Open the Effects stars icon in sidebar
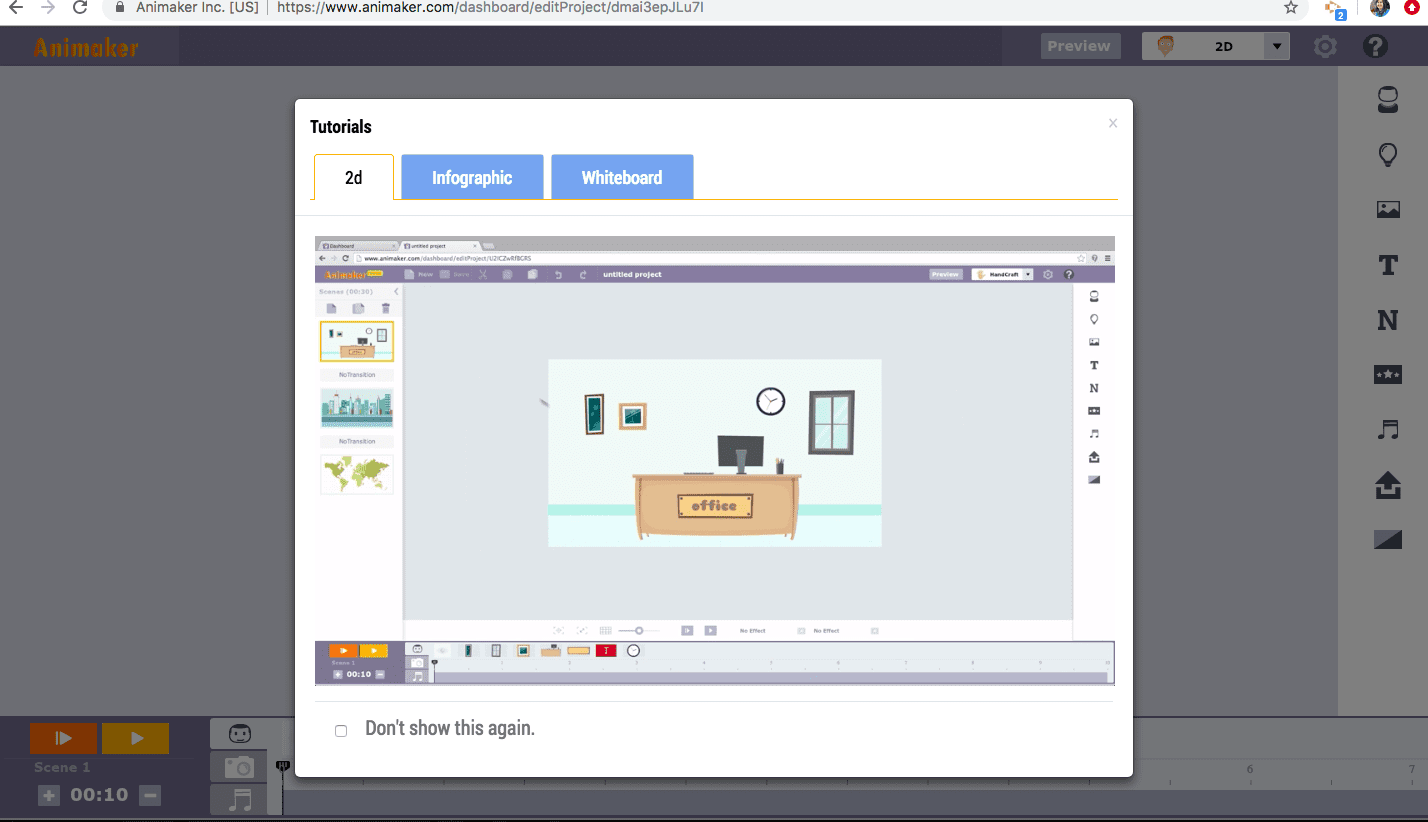 1388,375
